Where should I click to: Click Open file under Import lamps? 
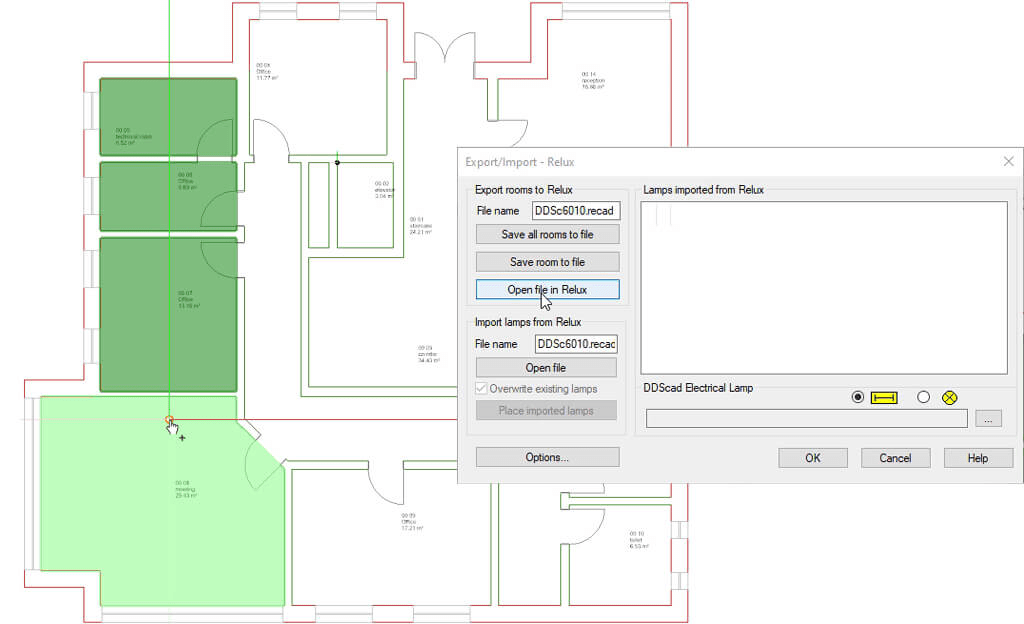(546, 368)
